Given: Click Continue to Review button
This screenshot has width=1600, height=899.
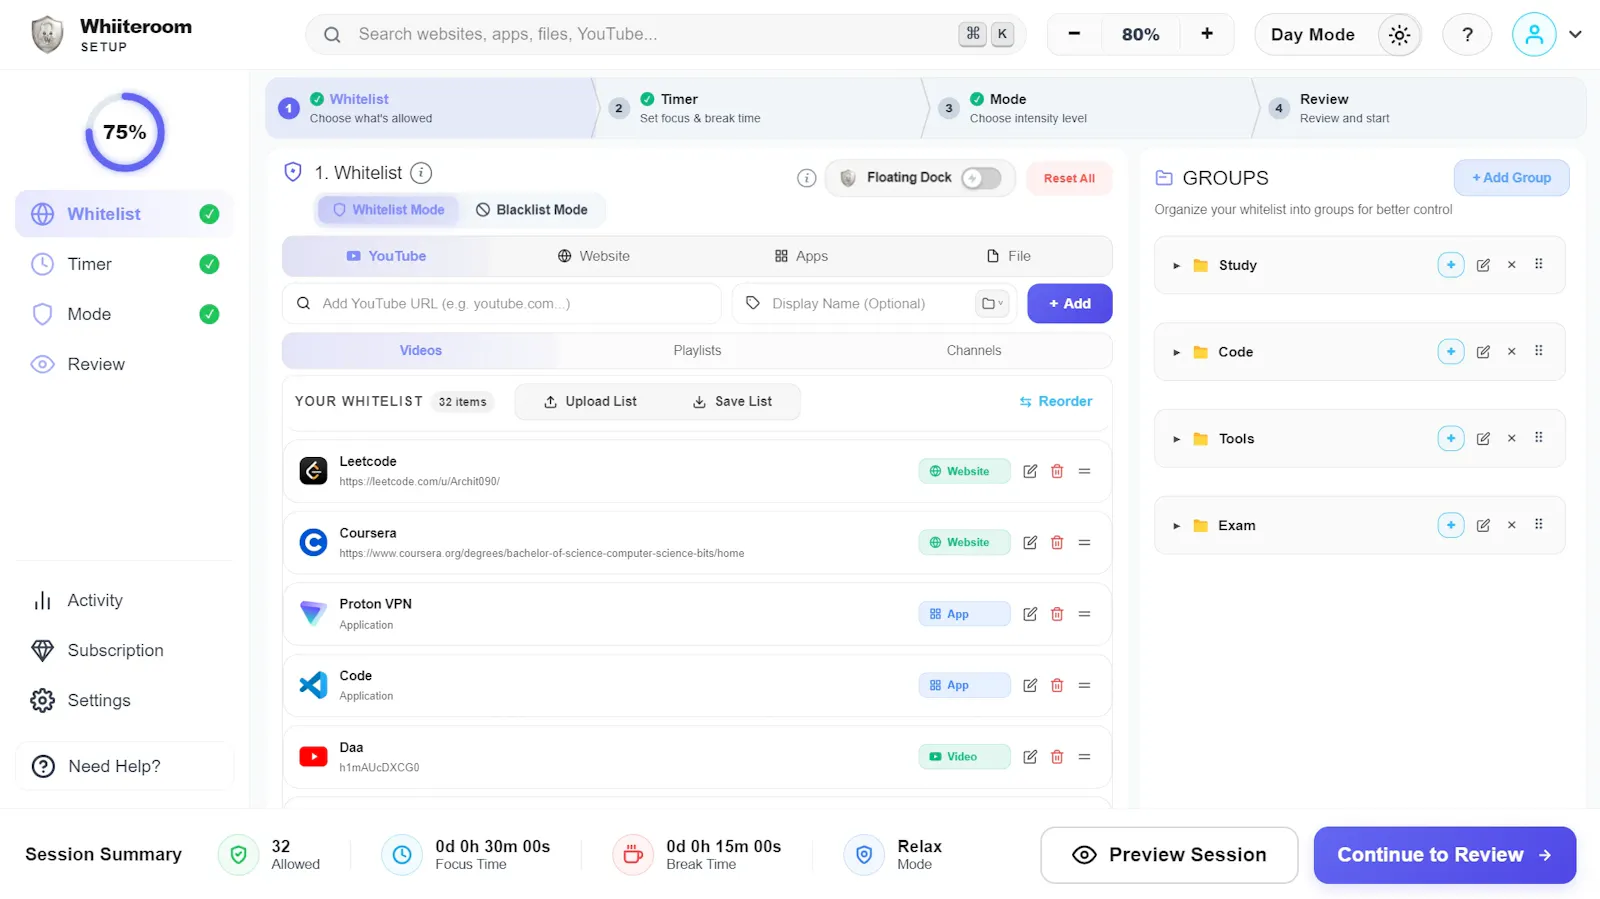Looking at the screenshot, I should (x=1444, y=855).
